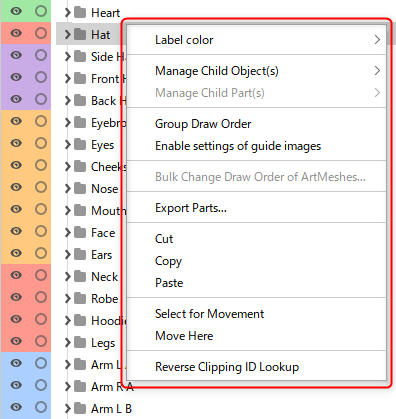
Task: Select the Neck part in the tree
Action: 104,277
